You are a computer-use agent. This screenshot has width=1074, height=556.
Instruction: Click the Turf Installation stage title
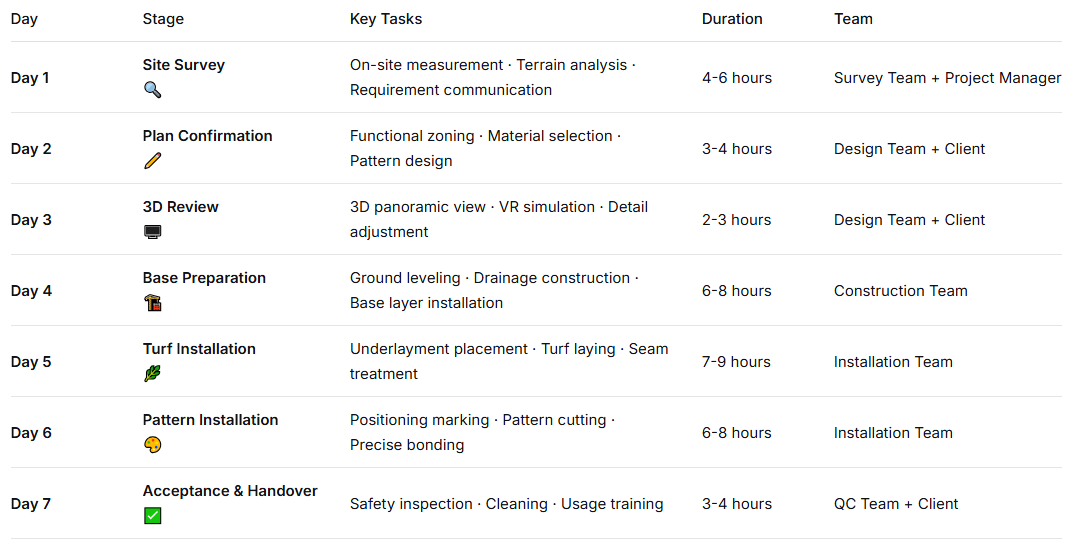(199, 349)
